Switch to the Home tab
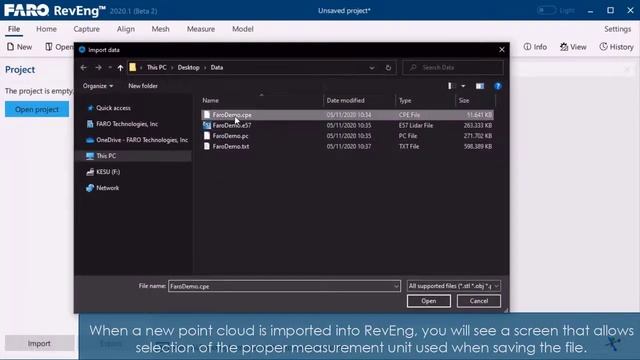Image resolution: width=640 pixels, height=360 pixels. [46, 29]
